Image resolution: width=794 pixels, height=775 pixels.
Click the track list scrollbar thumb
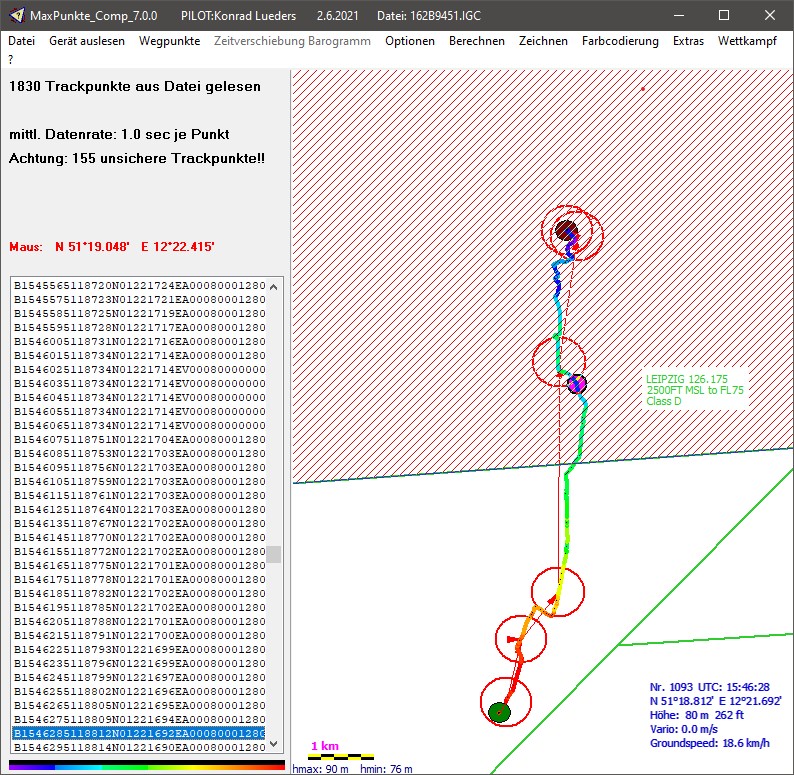[273, 554]
